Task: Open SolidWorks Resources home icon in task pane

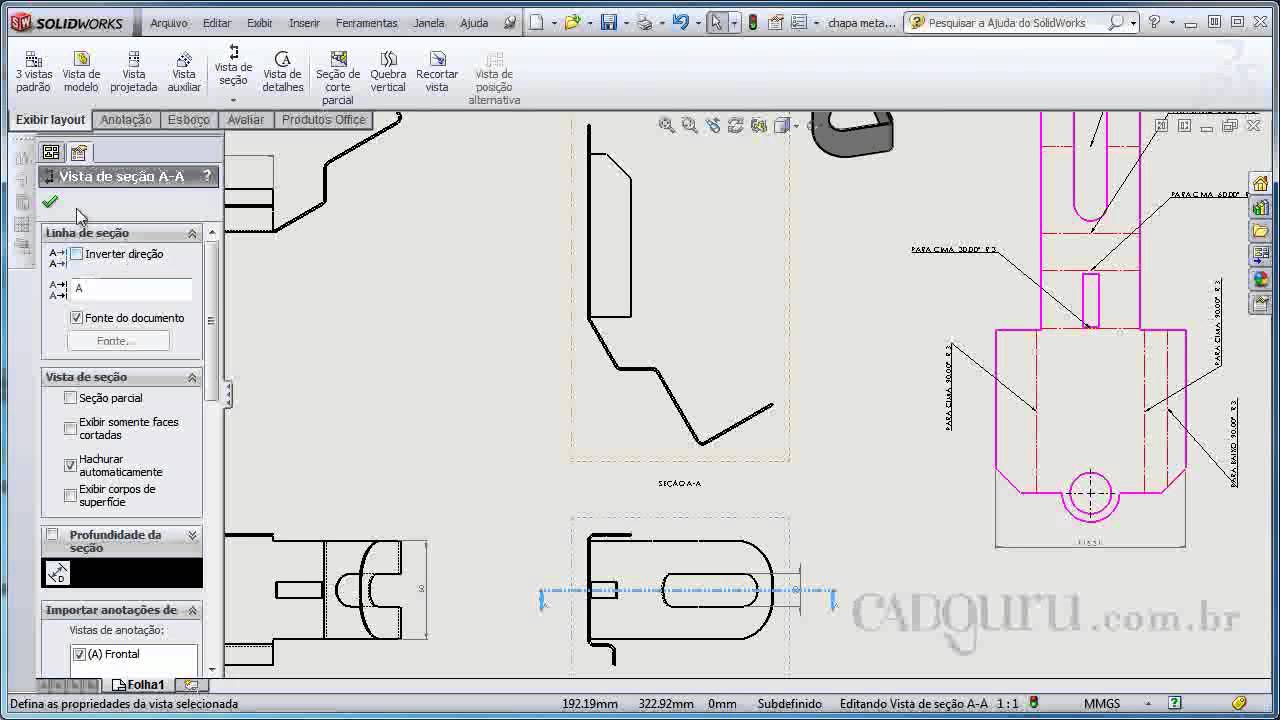Action: pos(1260,183)
